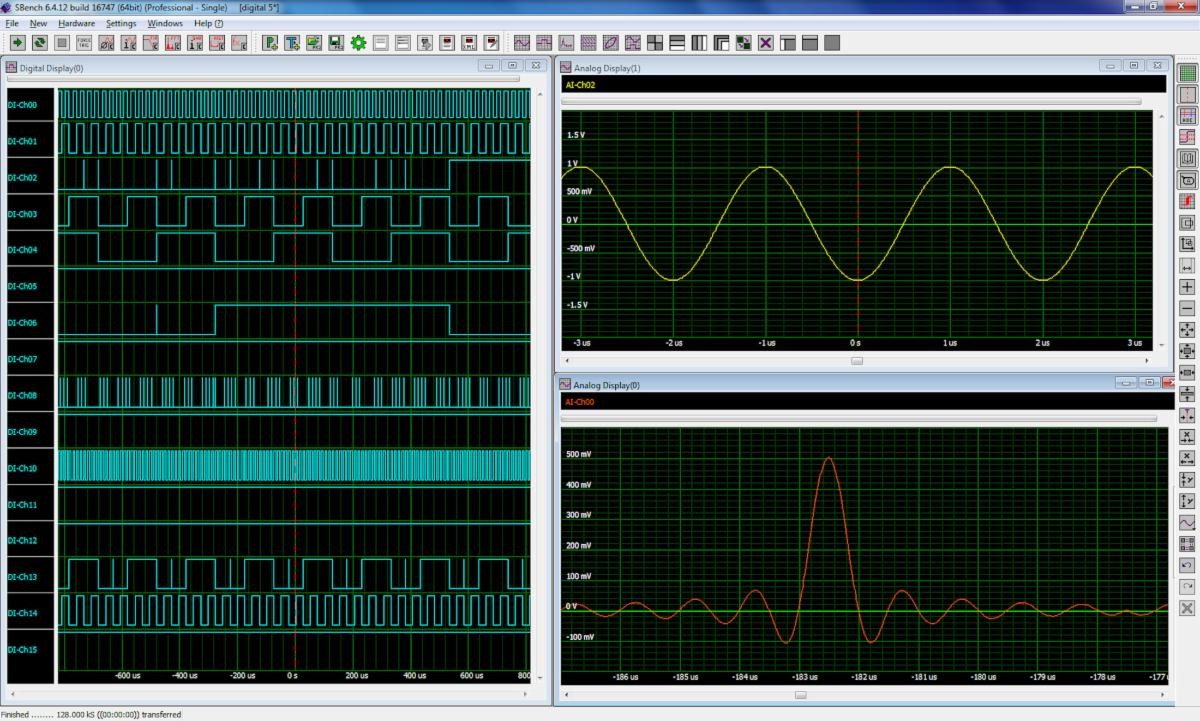Open the Settings menu
This screenshot has height=721, width=1200.
click(x=121, y=23)
